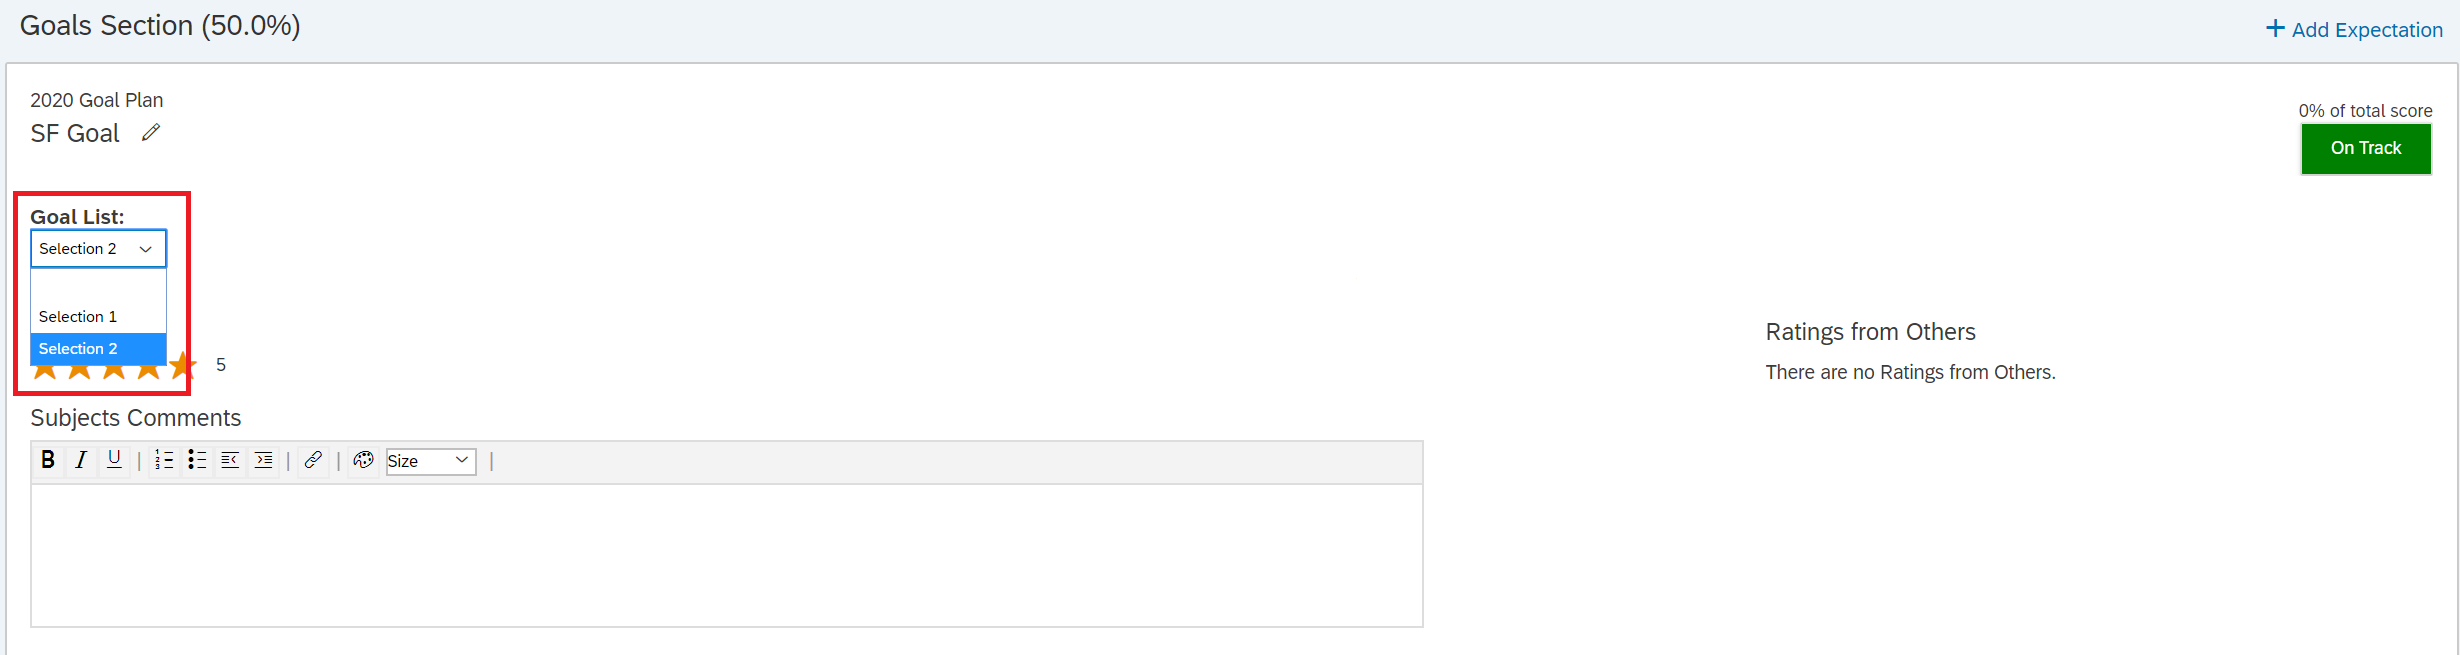Increase indent in comment editor
This screenshot has height=655, width=2460.
coord(263,460)
